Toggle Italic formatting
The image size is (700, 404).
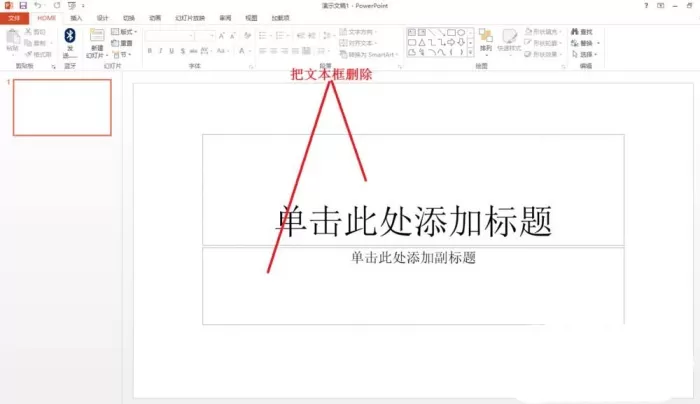[161, 51]
